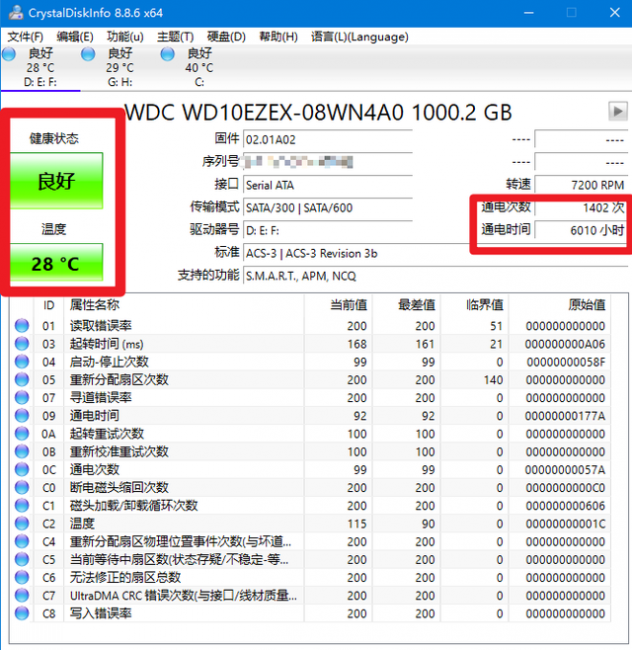632x650 pixels.
Task: Click the blue status orb above C:
Action: [x=167, y=54]
